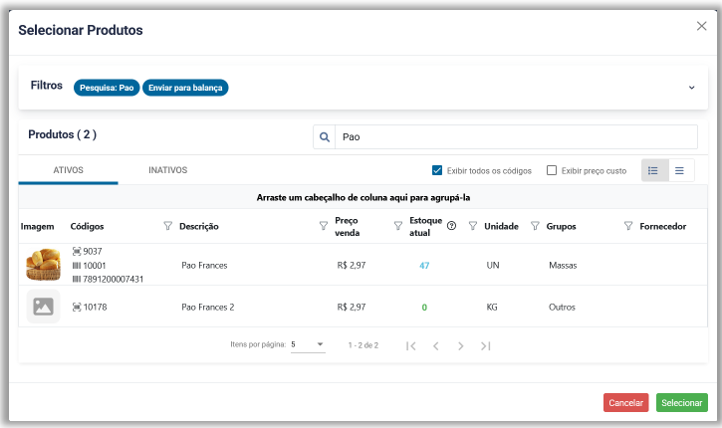Switch to the INATIVOS tab
Screen dimensions: 722x428
tap(167, 170)
